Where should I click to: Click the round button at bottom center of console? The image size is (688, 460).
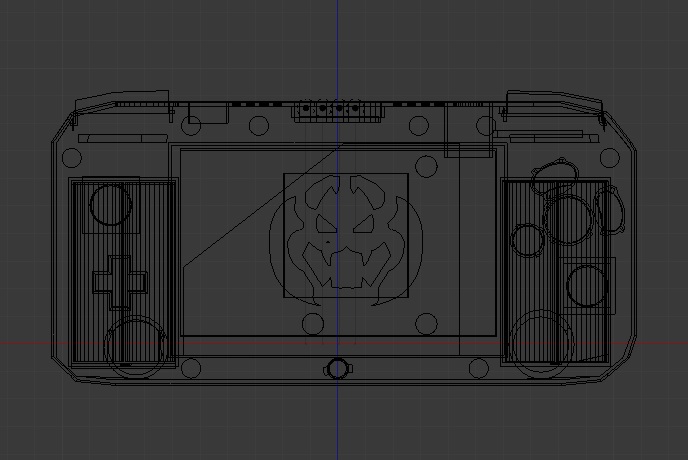click(x=337, y=369)
